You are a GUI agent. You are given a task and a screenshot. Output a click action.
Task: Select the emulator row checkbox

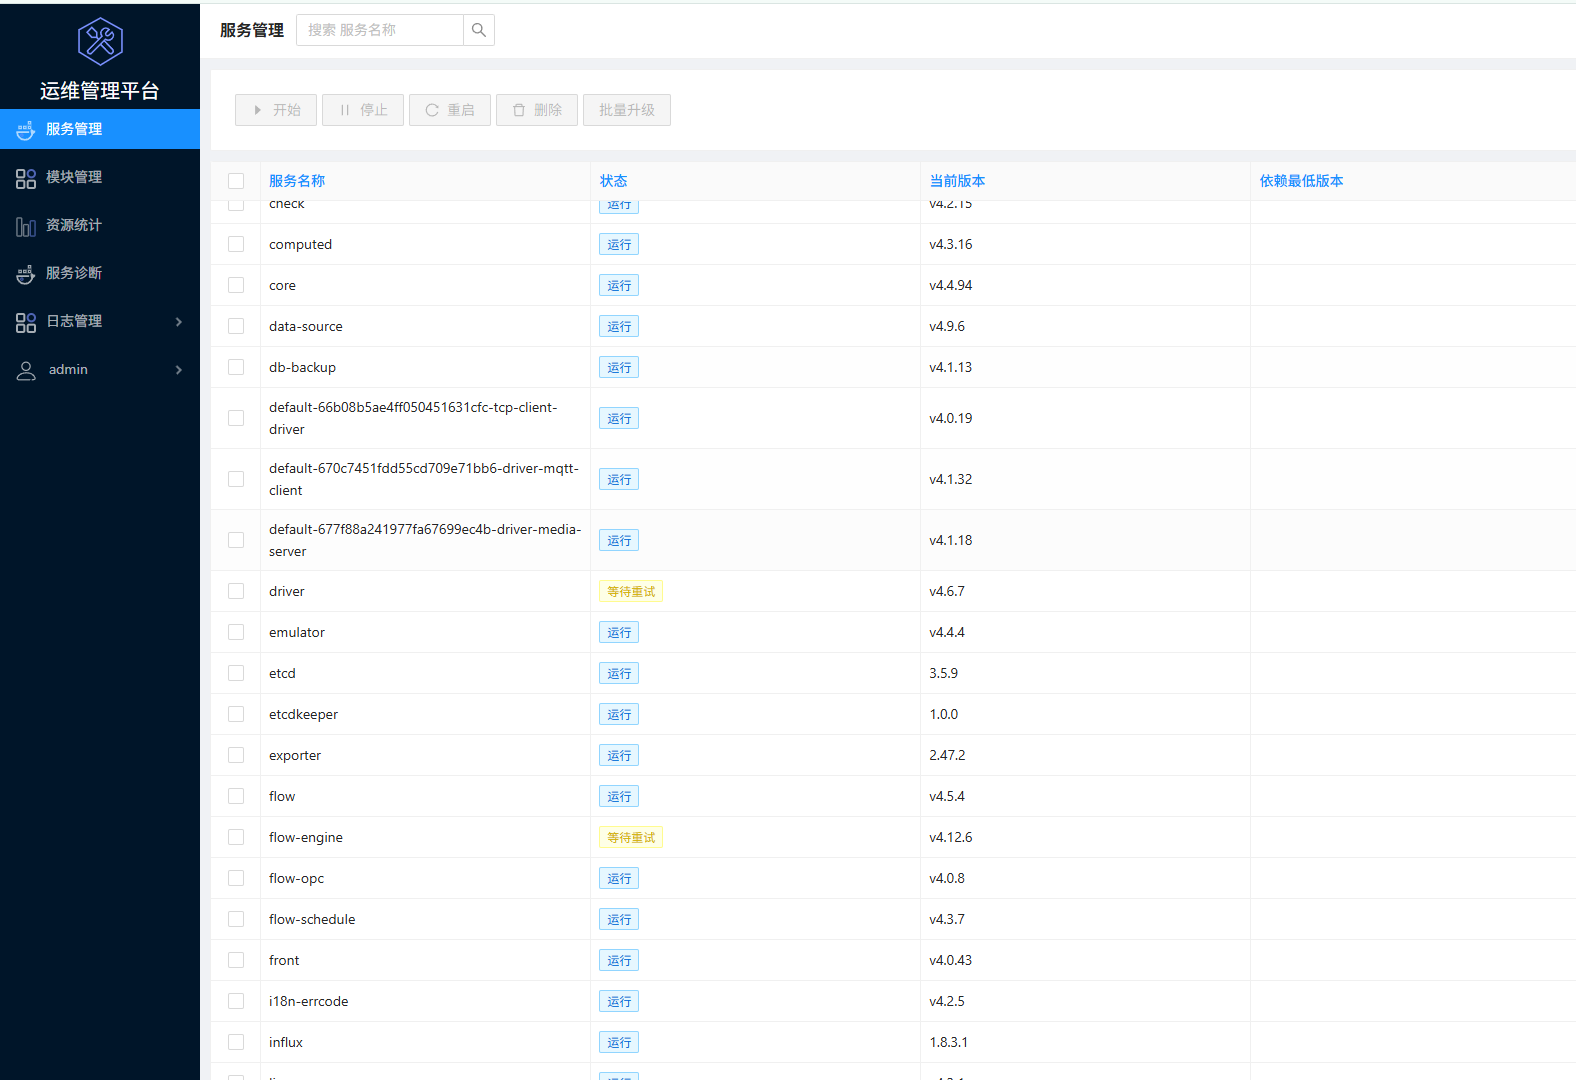click(236, 632)
